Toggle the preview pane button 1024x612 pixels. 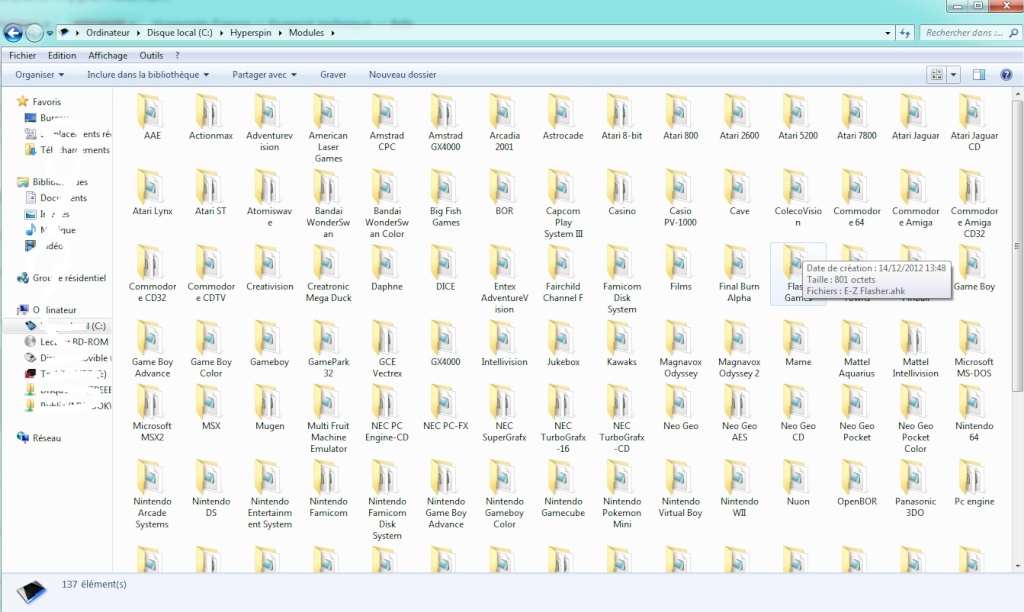pyautogui.click(x=978, y=74)
